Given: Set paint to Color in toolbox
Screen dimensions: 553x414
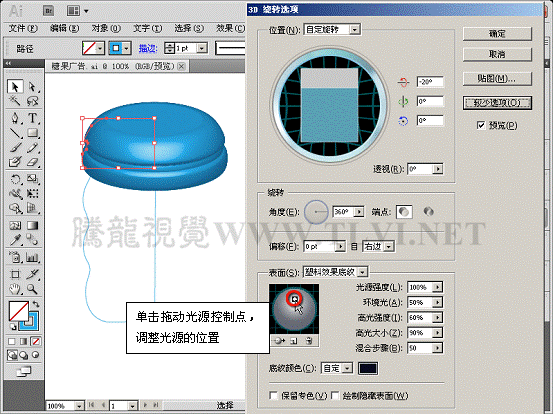Looking at the screenshot, I should tap(12, 341).
